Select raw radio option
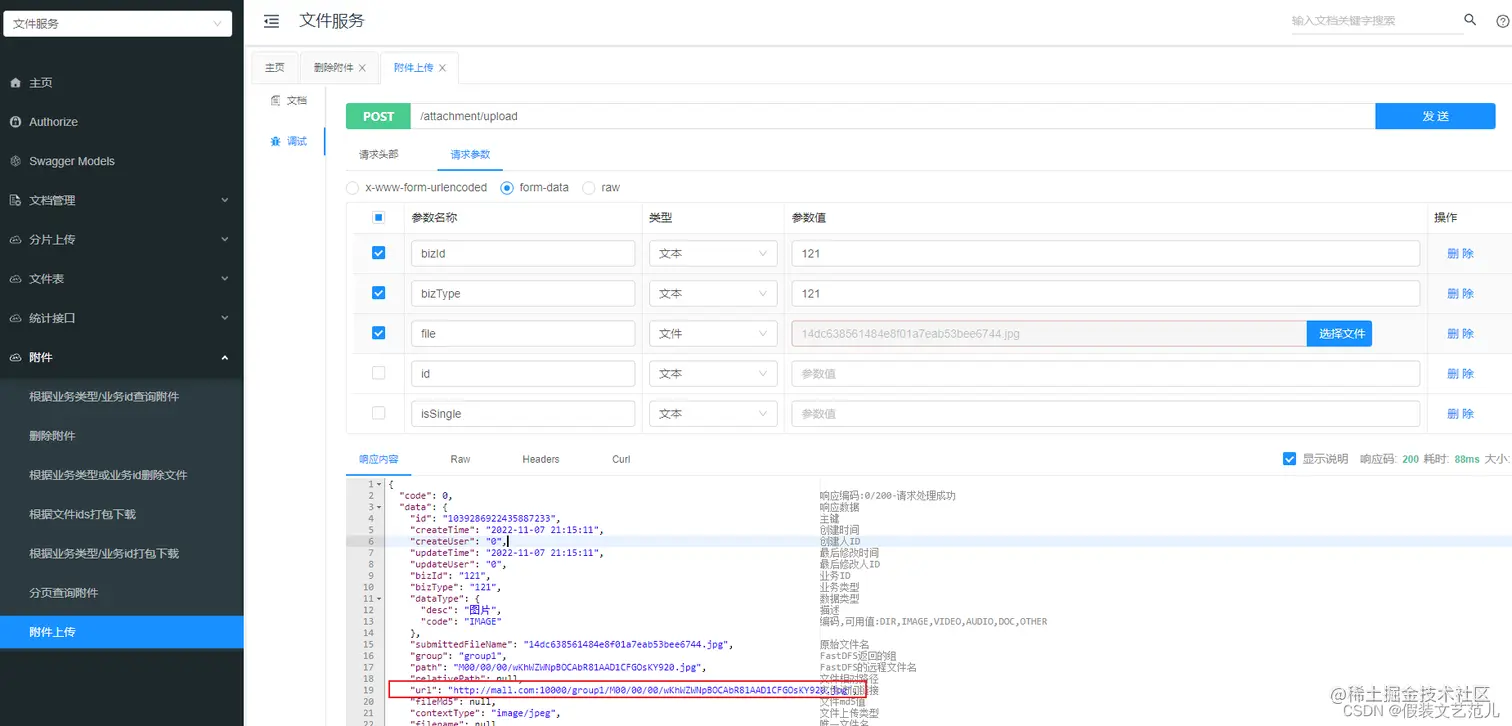1512x726 pixels. (589, 187)
